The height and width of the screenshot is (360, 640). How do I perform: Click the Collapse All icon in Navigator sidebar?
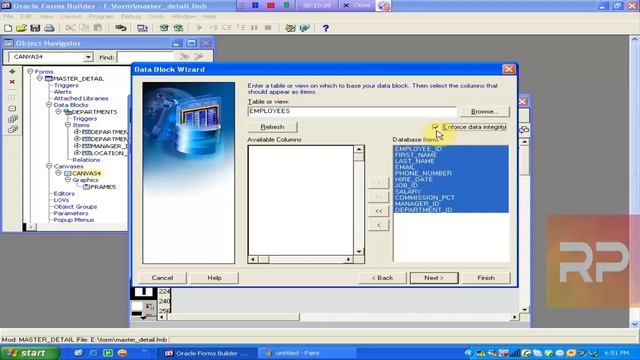[12, 129]
